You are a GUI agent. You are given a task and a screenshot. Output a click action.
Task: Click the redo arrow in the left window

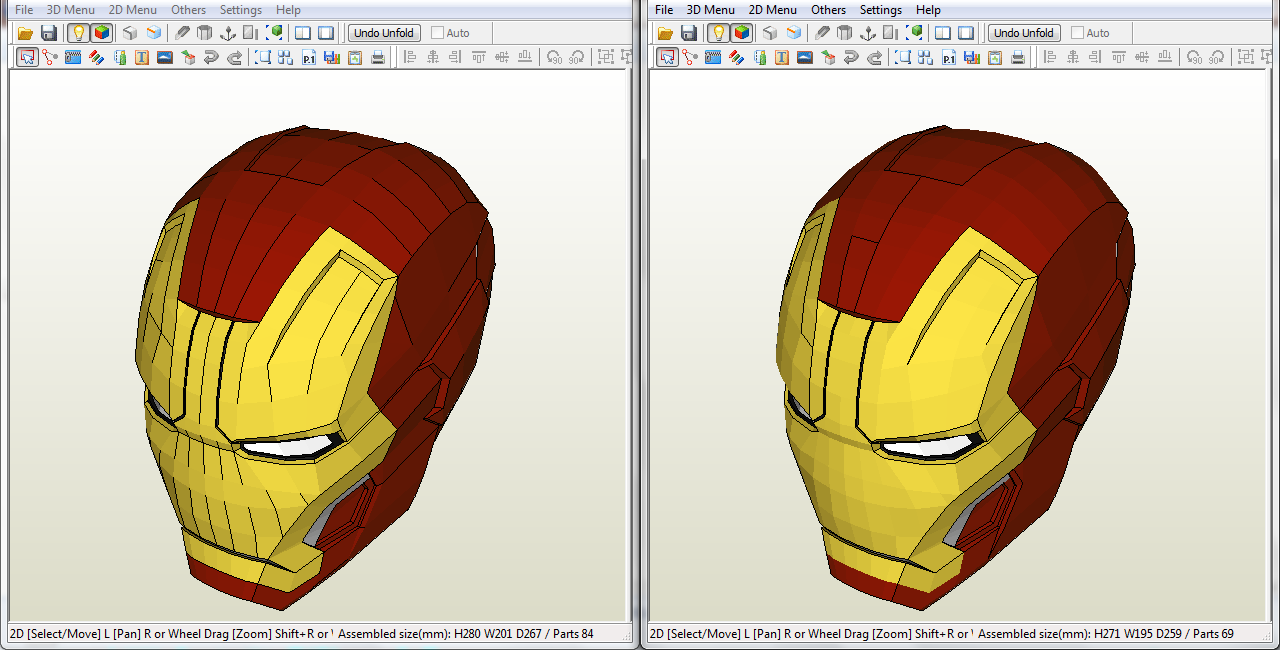coord(234,57)
